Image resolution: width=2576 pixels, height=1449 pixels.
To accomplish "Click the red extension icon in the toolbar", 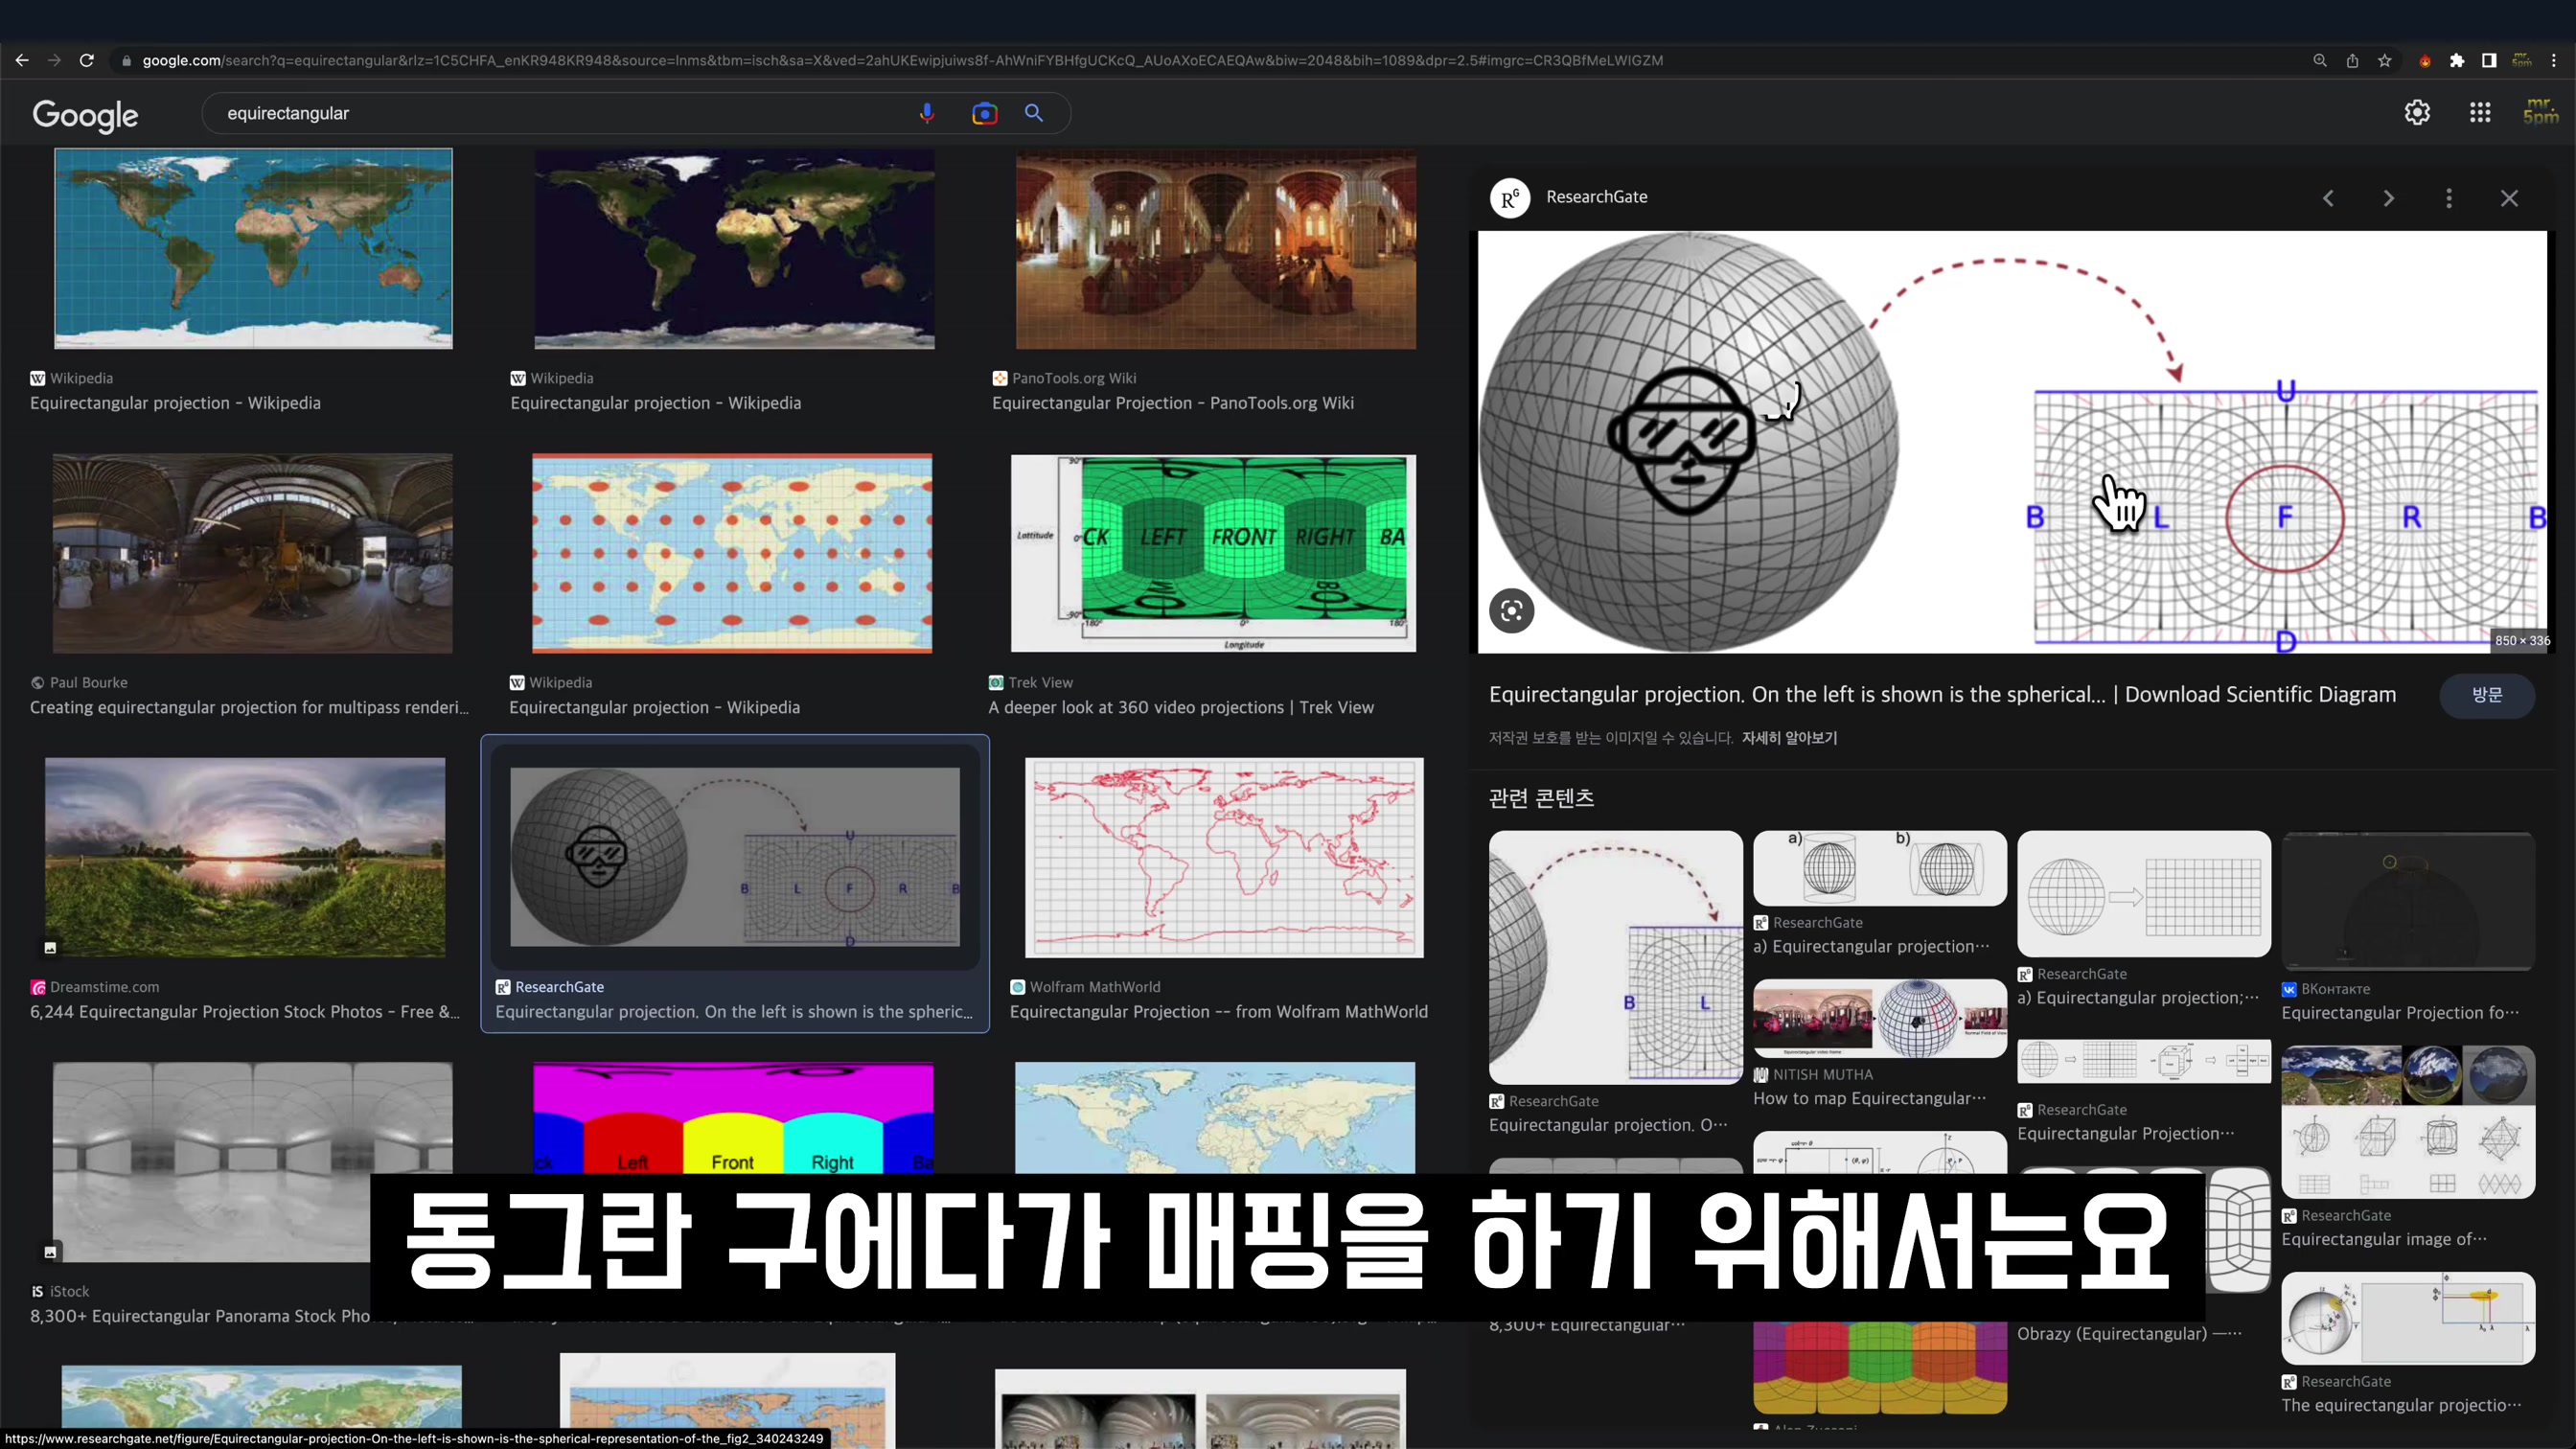I will tap(2425, 60).
